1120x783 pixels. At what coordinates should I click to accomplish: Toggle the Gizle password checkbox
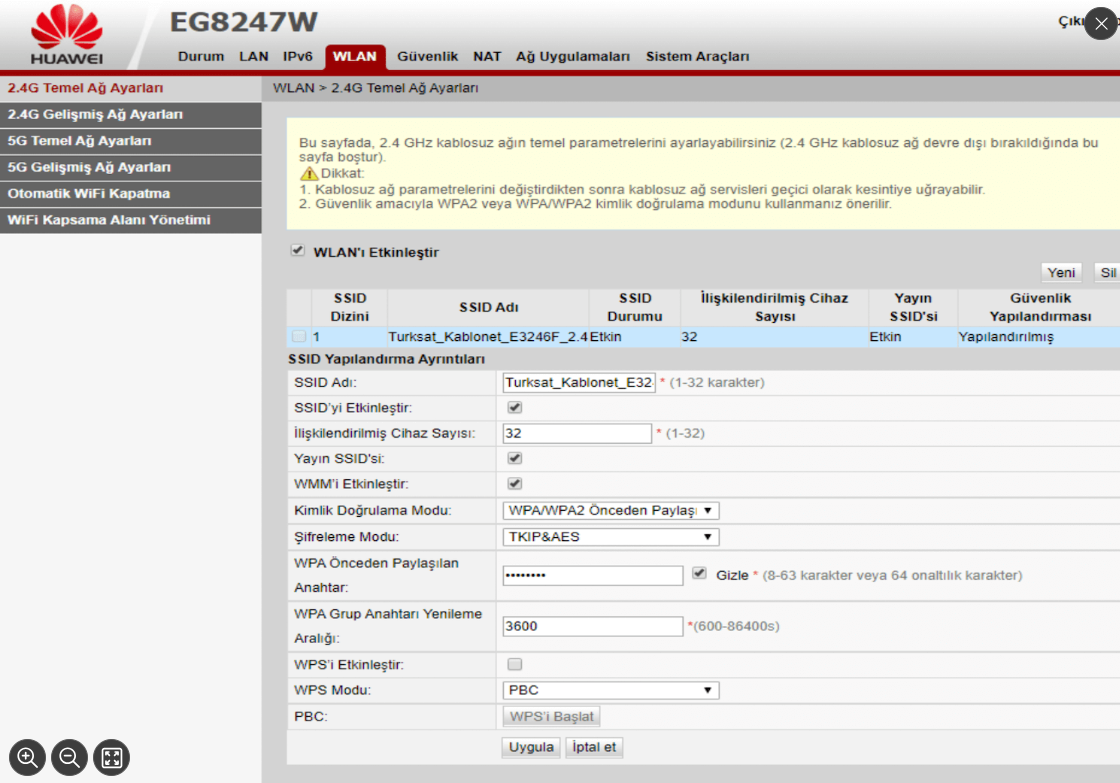[x=699, y=574]
